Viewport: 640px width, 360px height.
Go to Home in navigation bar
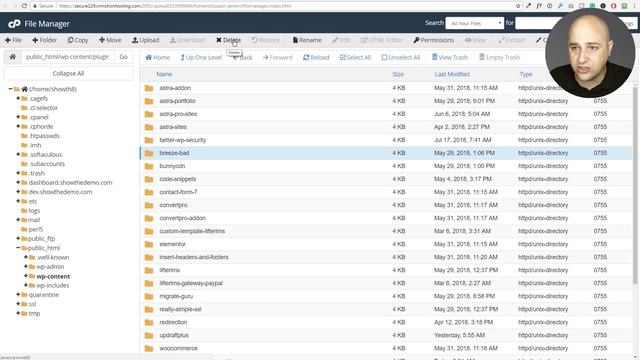pos(157,57)
